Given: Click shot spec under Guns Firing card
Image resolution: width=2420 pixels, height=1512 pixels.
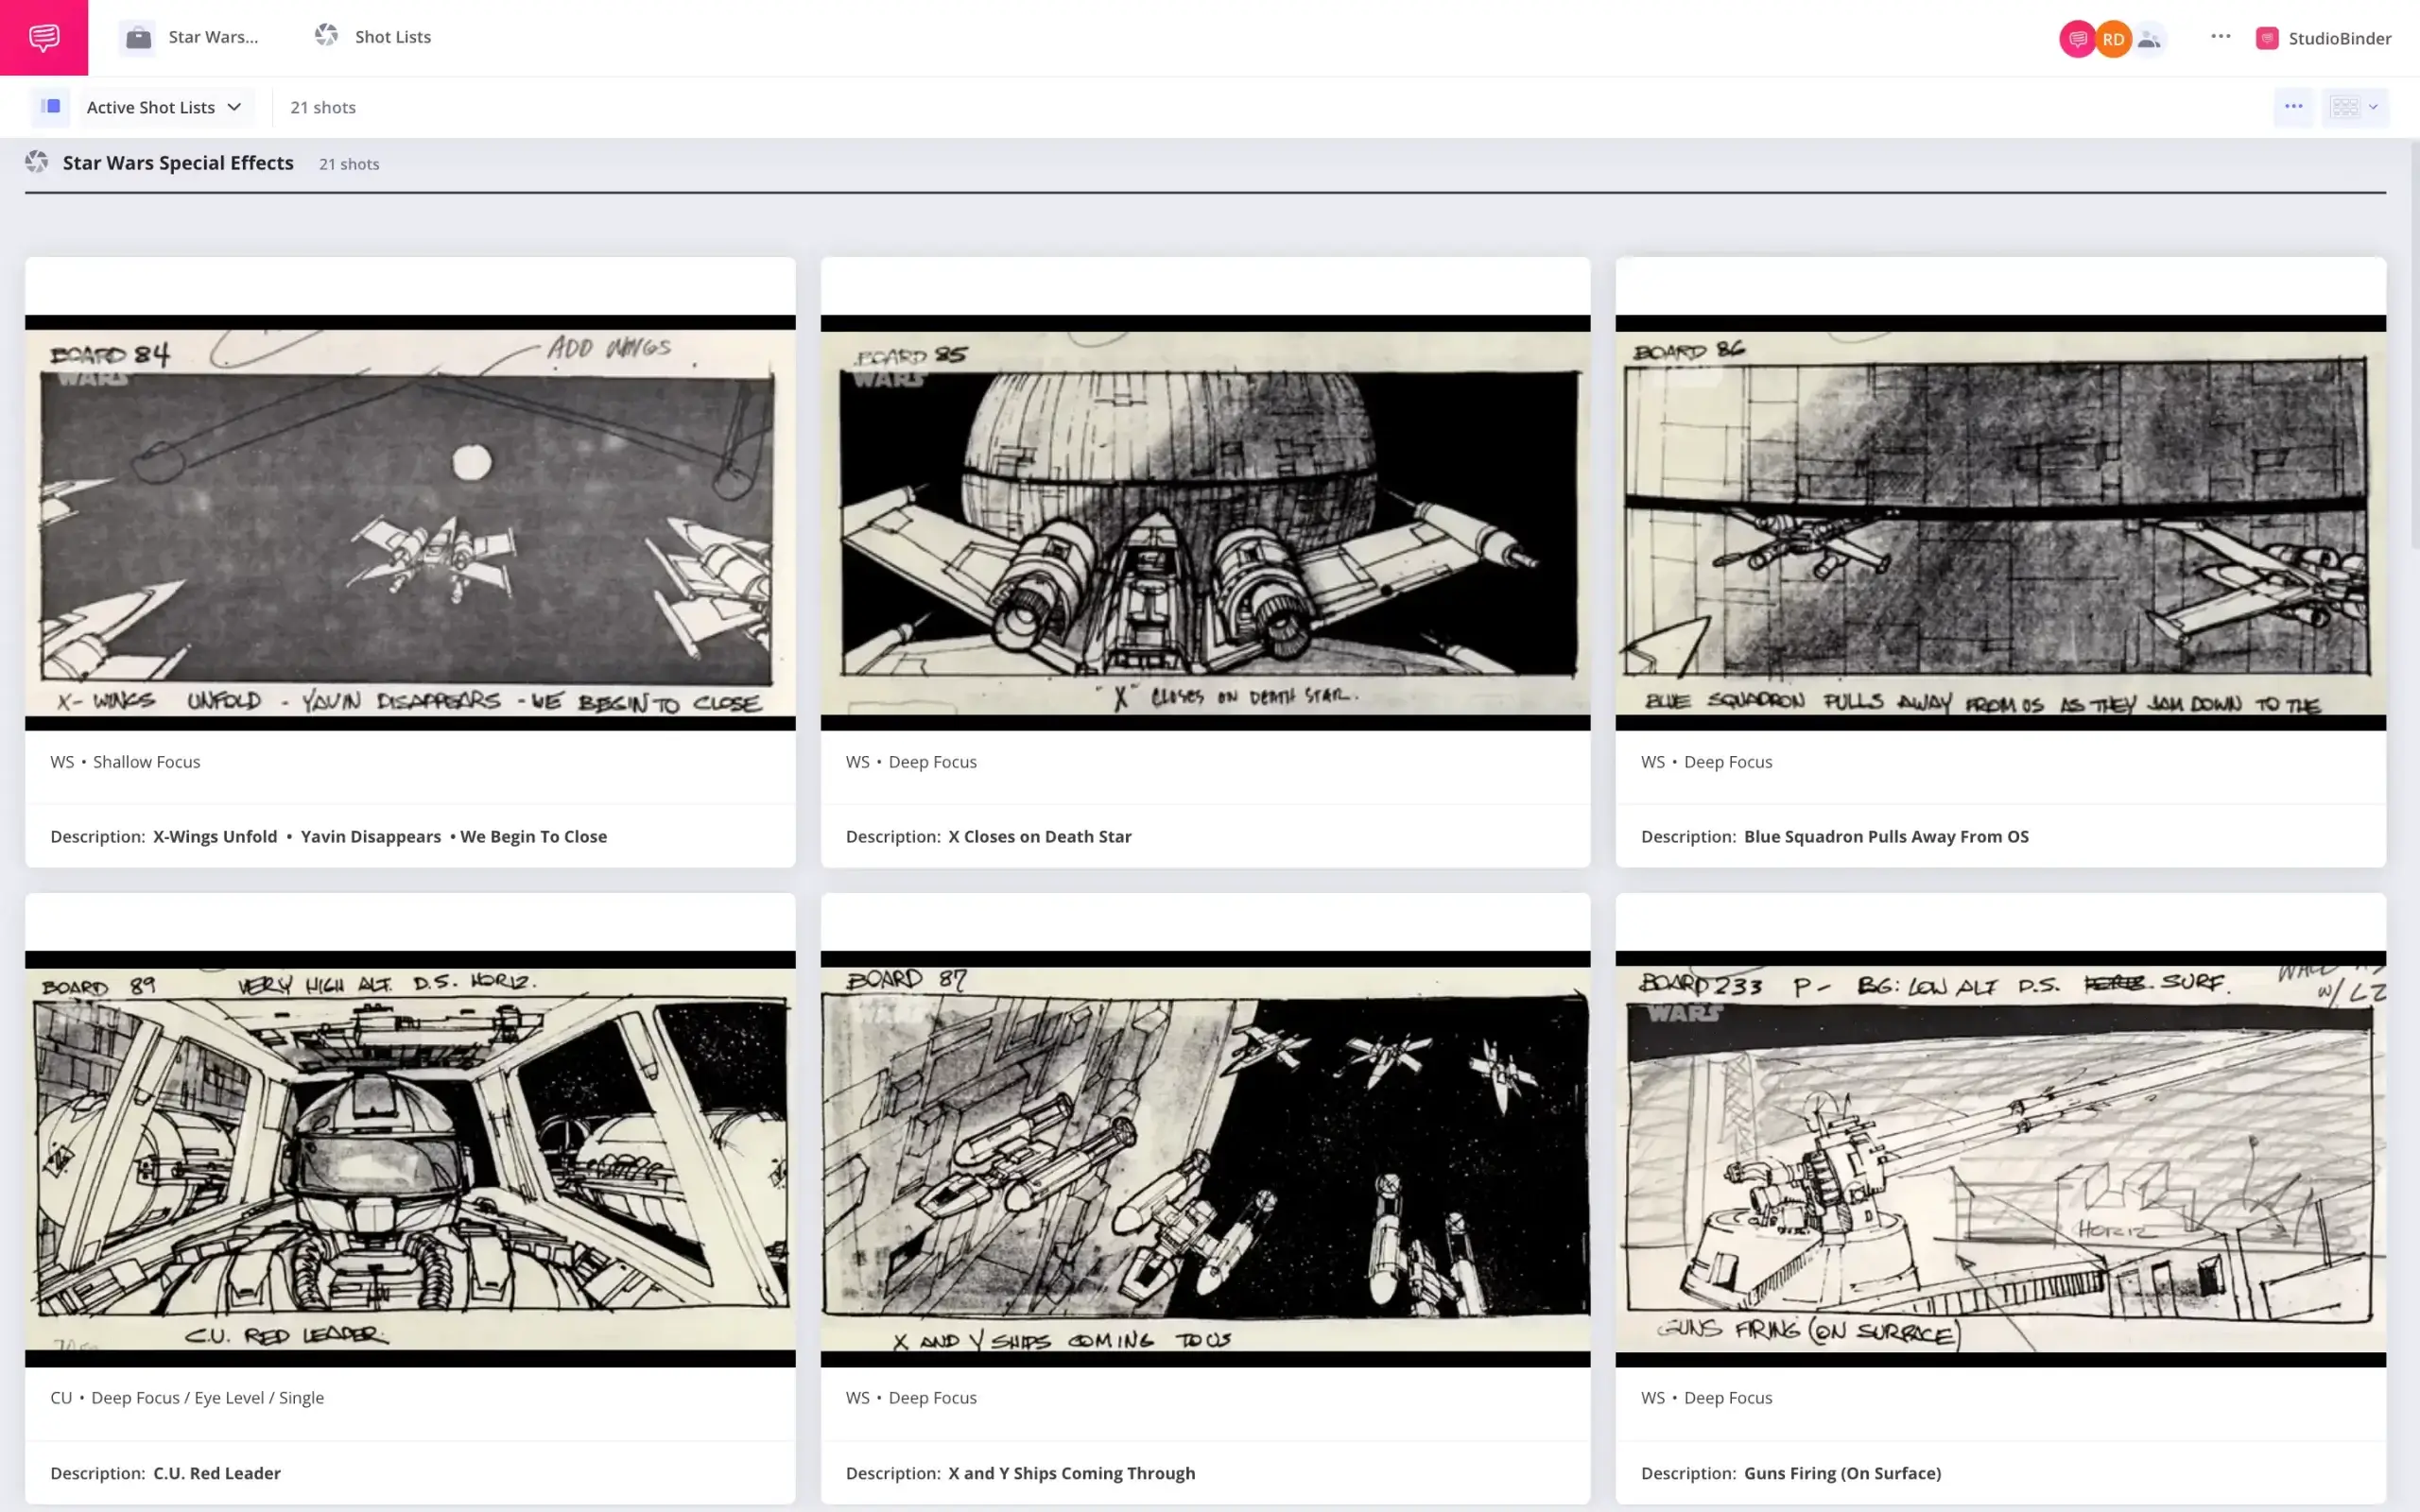Looking at the screenshot, I should pyautogui.click(x=1706, y=1398).
